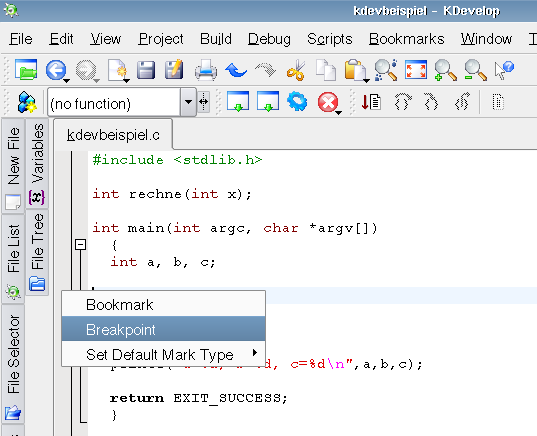Click the Step out braces icon
The image size is (537, 436).
(x=462, y=101)
